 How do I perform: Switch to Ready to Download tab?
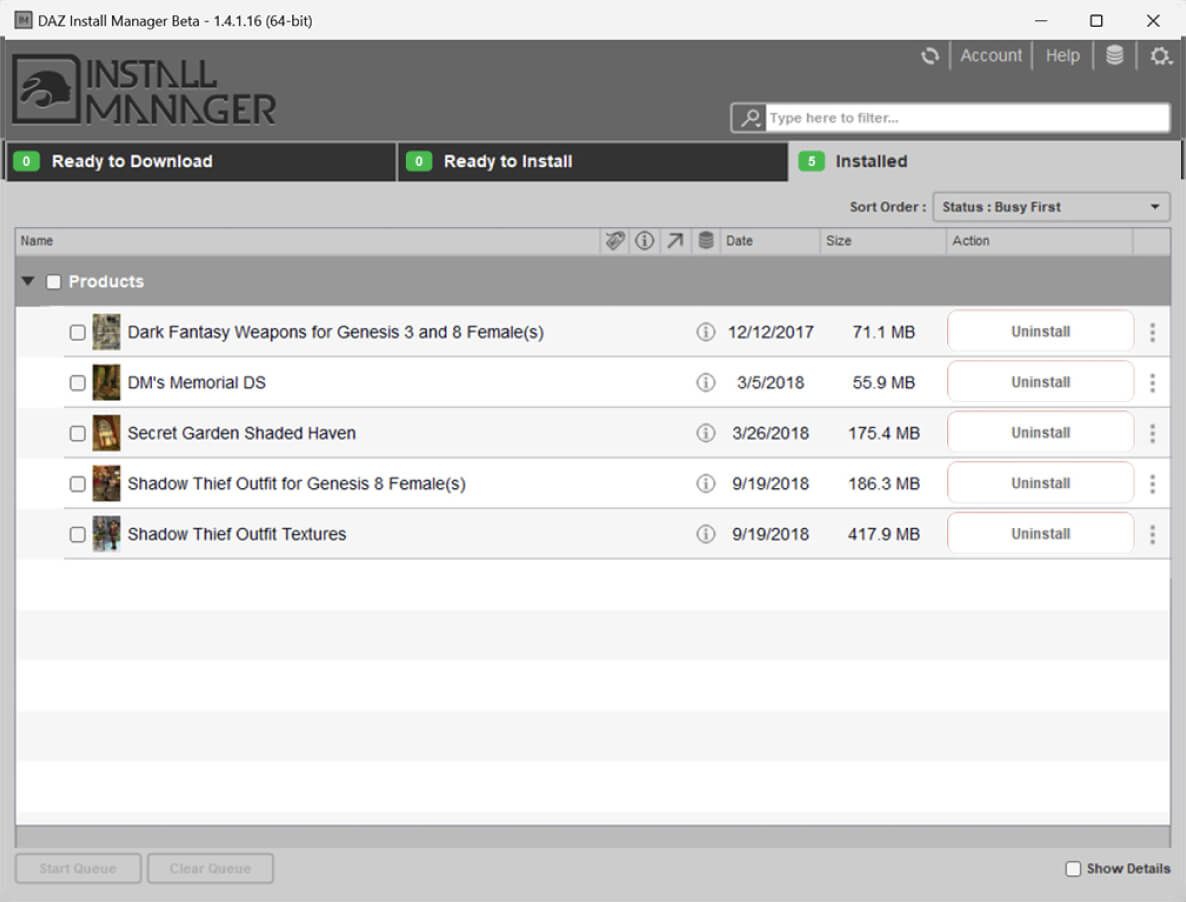(200, 161)
